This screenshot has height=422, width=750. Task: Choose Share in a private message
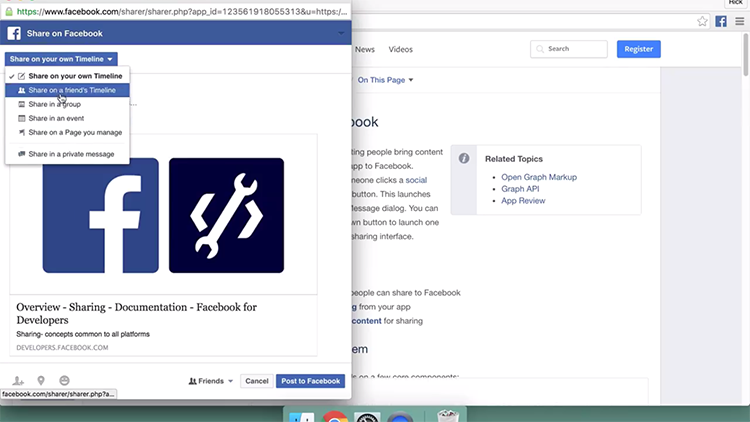tap(67, 154)
